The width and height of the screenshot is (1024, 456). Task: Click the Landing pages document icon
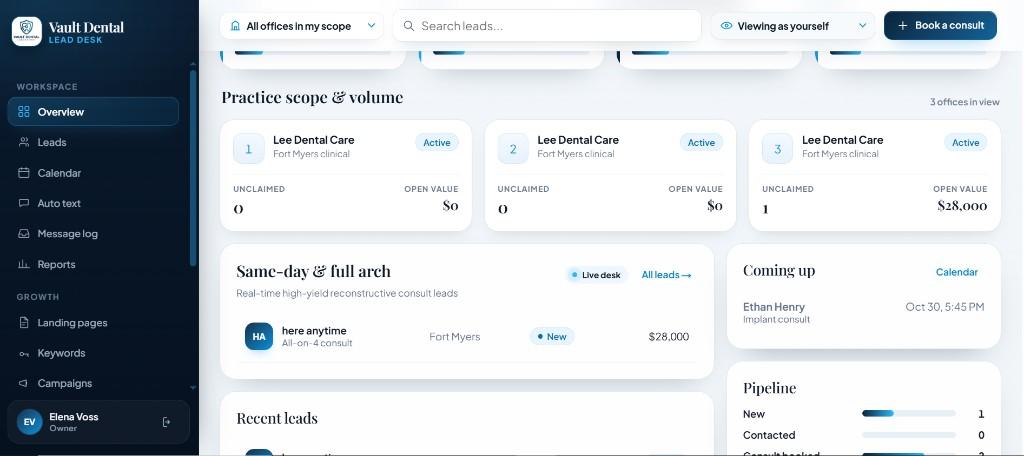click(24, 322)
